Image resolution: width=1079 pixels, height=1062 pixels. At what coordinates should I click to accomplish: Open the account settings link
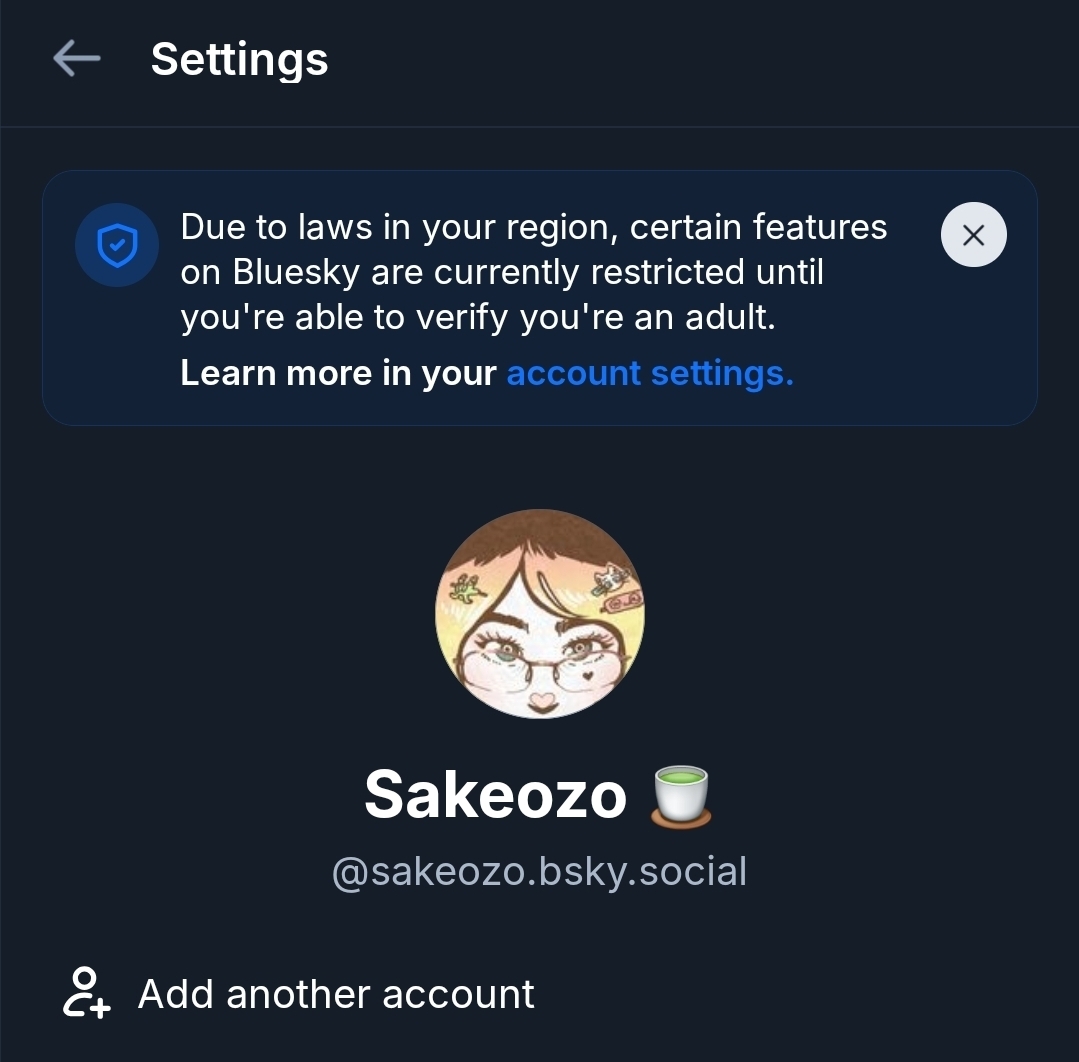pyautogui.click(x=650, y=373)
